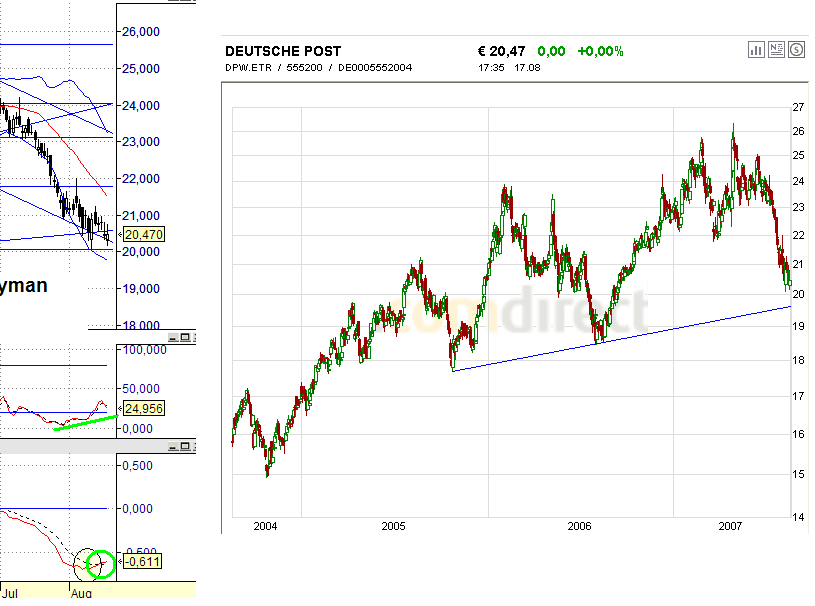
Task: Maximize the bottom oscillator subwindow
Action: 186,447
